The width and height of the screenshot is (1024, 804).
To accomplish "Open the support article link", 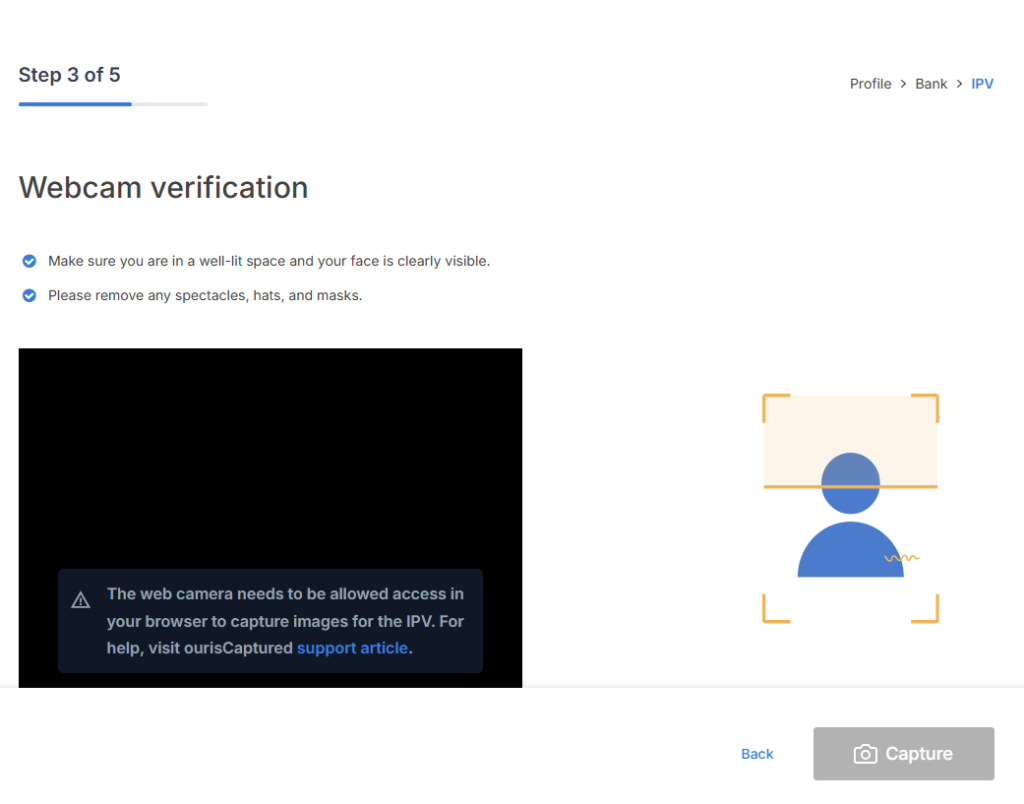I will click(x=352, y=648).
